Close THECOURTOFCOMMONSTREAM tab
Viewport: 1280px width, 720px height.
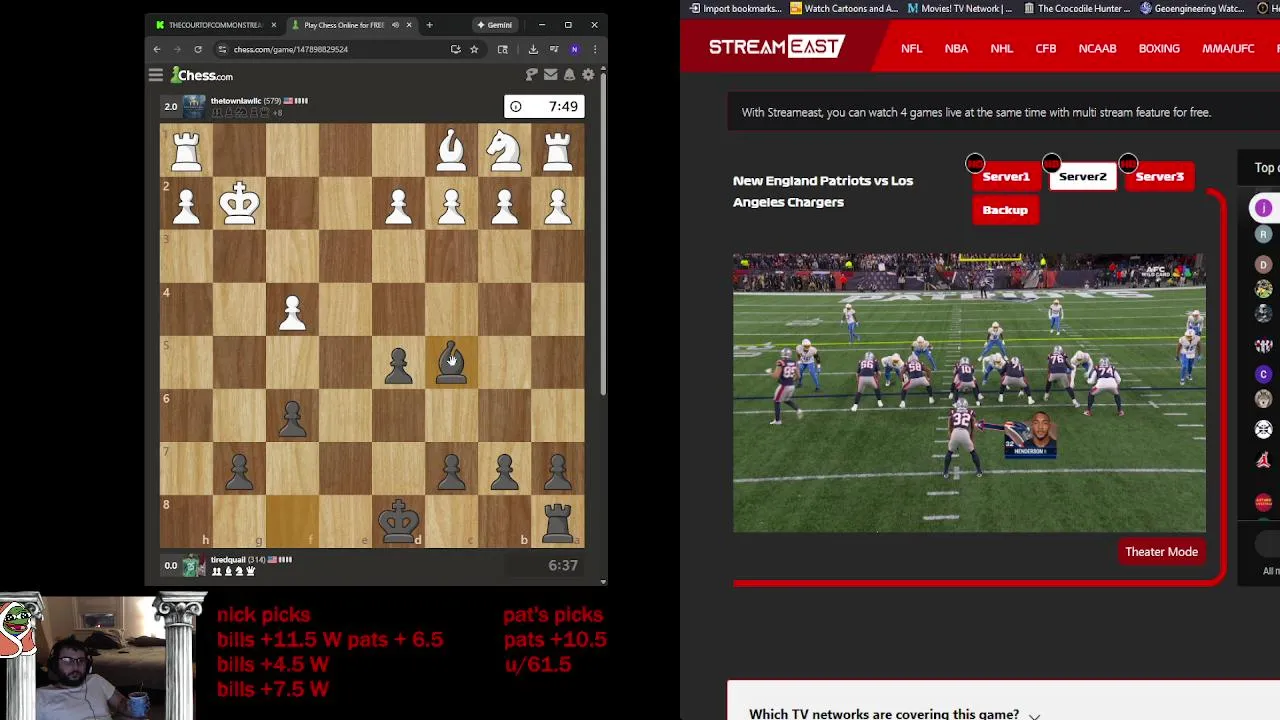273,25
